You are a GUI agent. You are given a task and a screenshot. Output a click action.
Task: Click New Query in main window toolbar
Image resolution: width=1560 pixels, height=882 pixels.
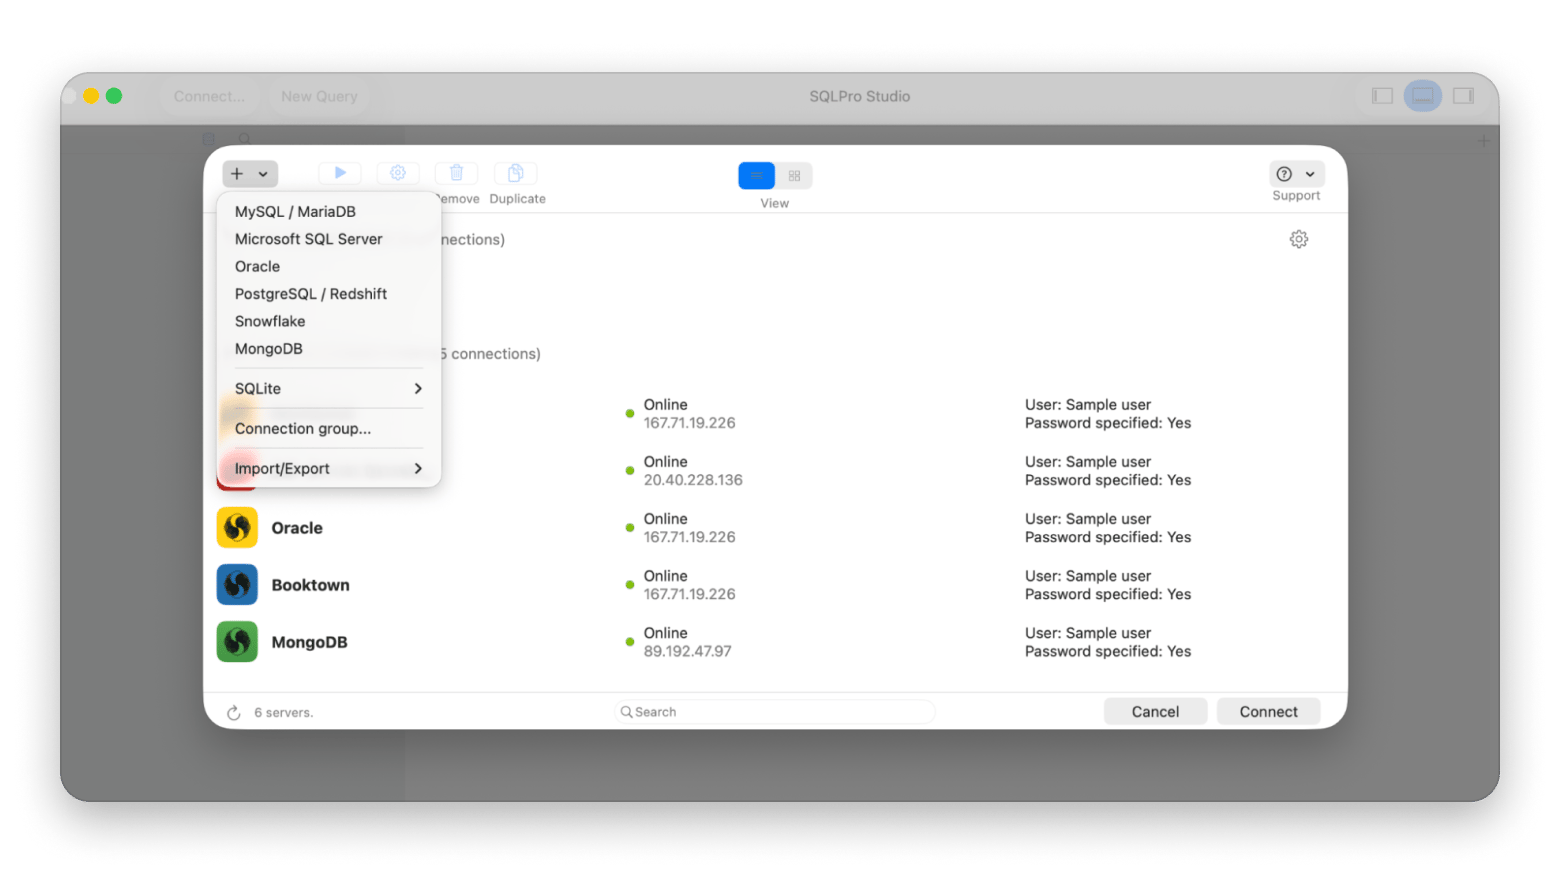tap(319, 96)
